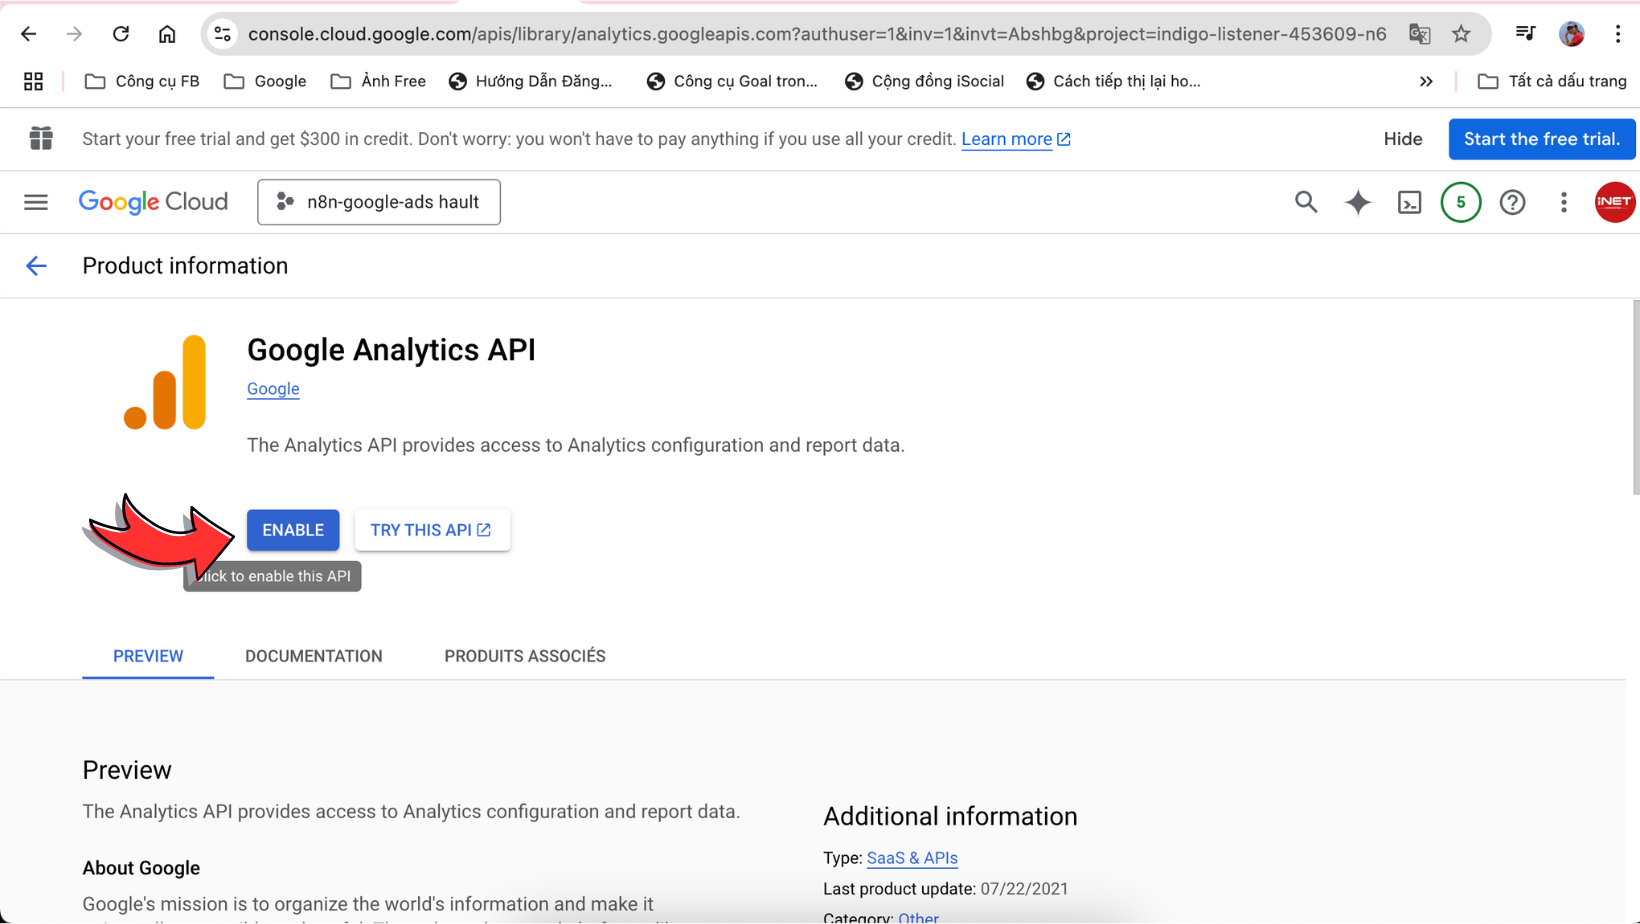Open Chrome's three-dot menu
1640x924 pixels.
point(1618,34)
